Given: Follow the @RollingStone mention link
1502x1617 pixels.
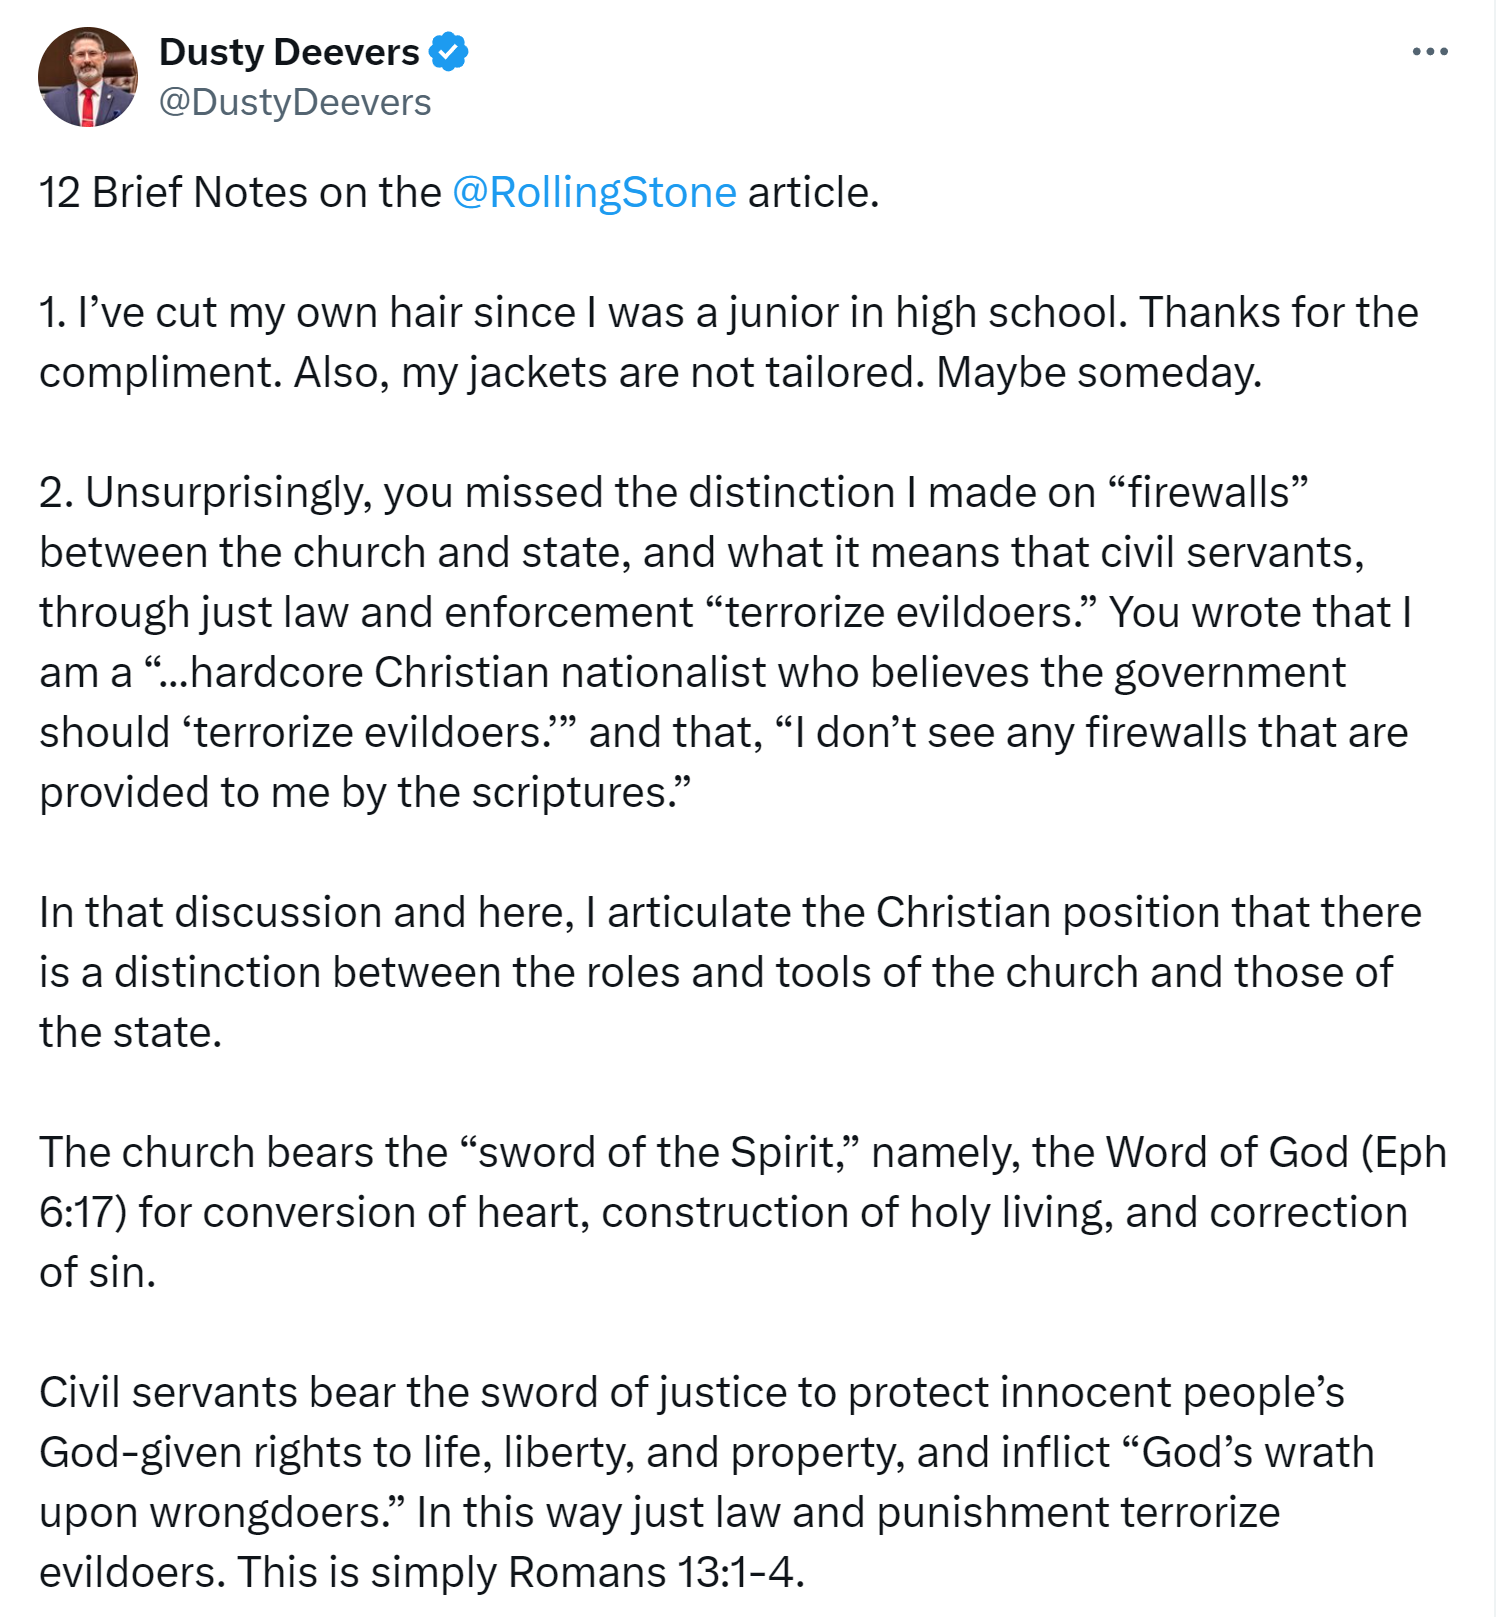Looking at the screenshot, I should [594, 192].
